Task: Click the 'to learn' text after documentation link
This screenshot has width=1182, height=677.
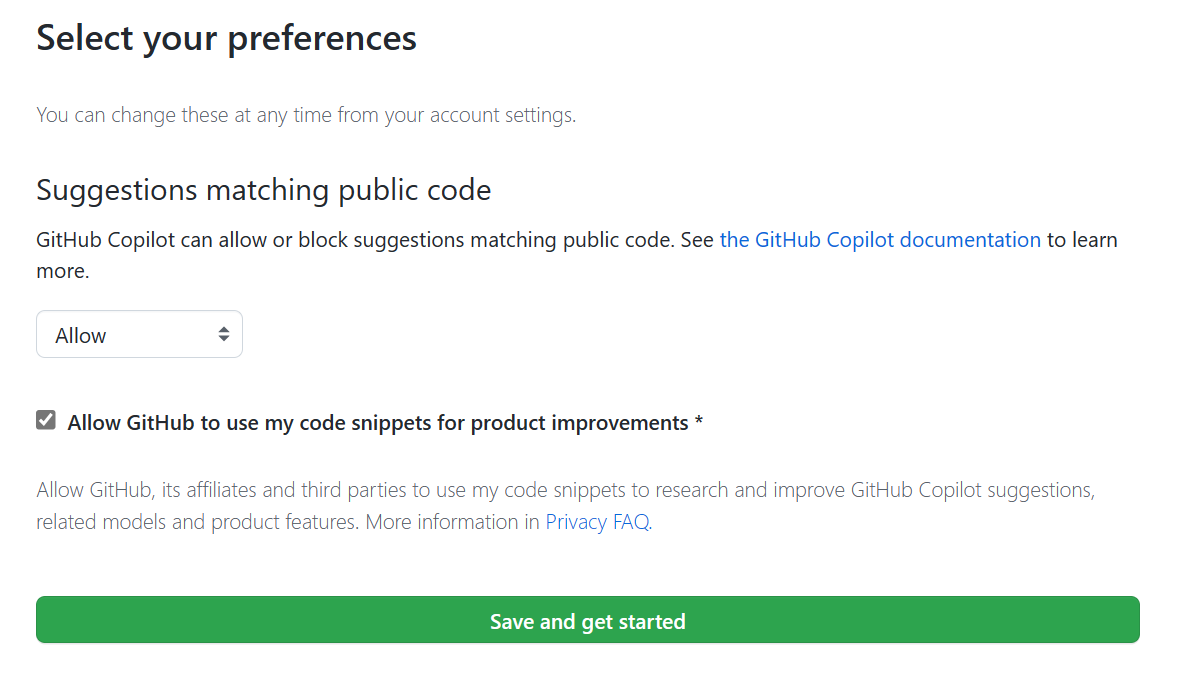Action: [1082, 240]
